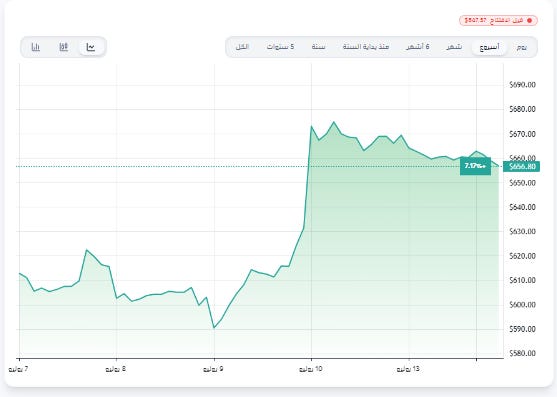Click the $650.00 axis label
Viewport: 557px width, 397px height.
tap(522, 183)
